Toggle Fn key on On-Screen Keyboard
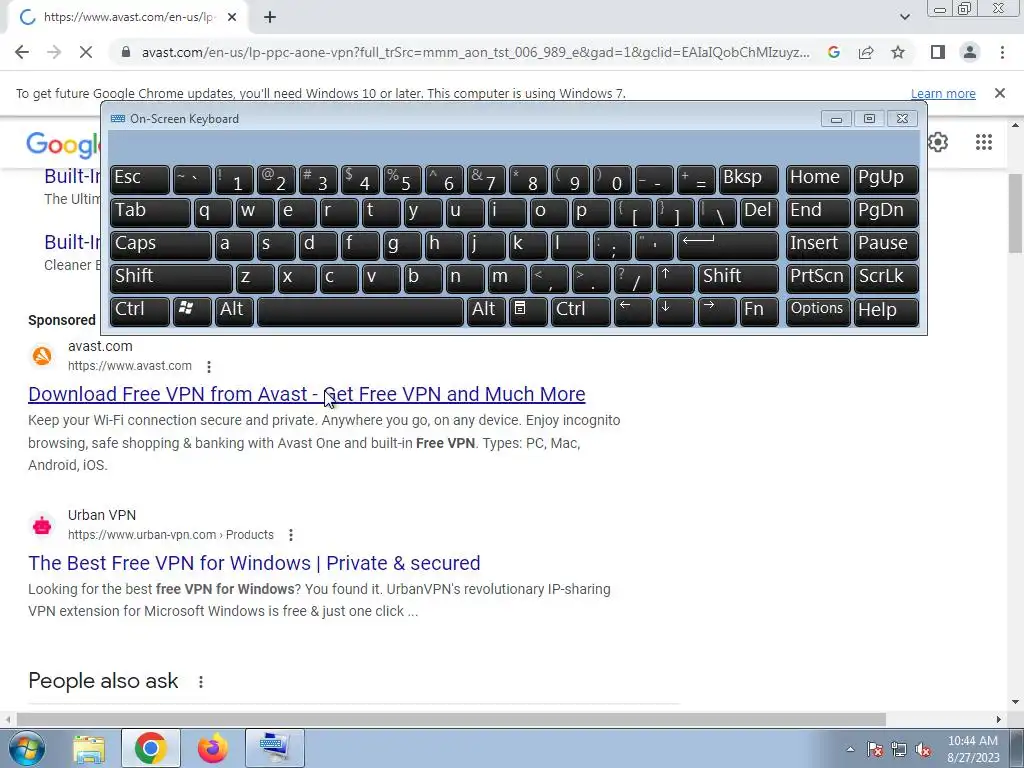Viewport: 1024px width, 768px height. tap(759, 311)
